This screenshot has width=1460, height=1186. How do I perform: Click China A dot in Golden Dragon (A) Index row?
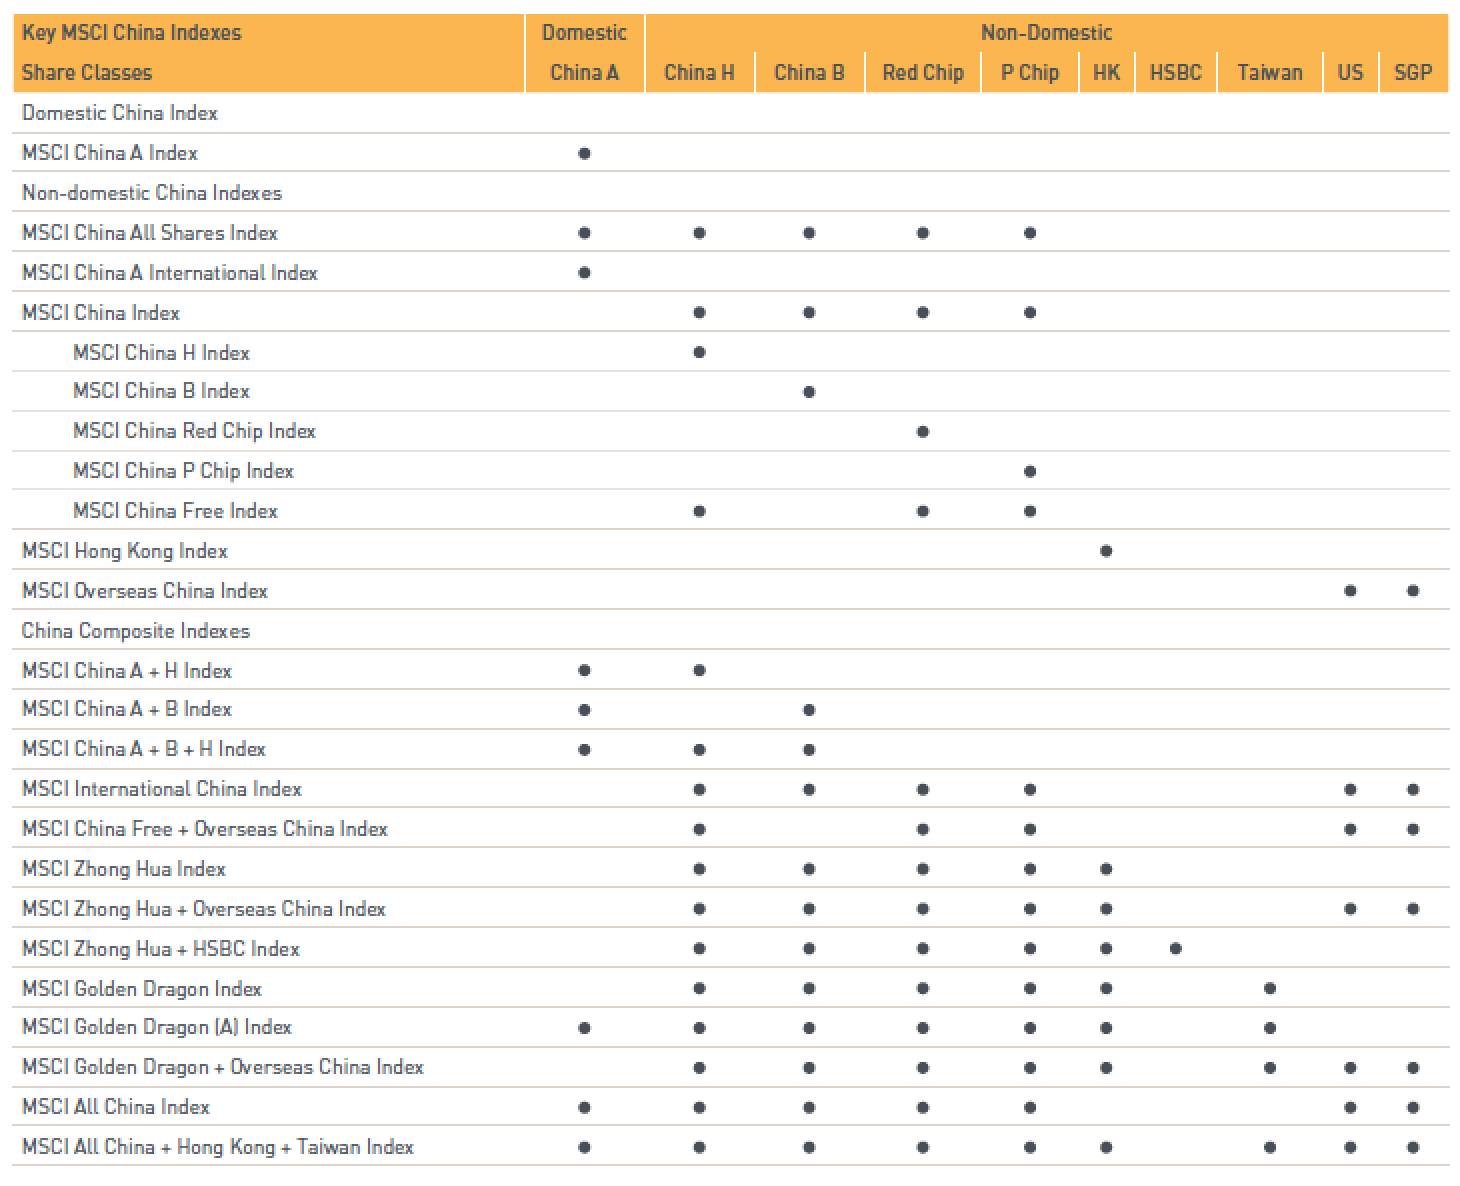[584, 1028]
